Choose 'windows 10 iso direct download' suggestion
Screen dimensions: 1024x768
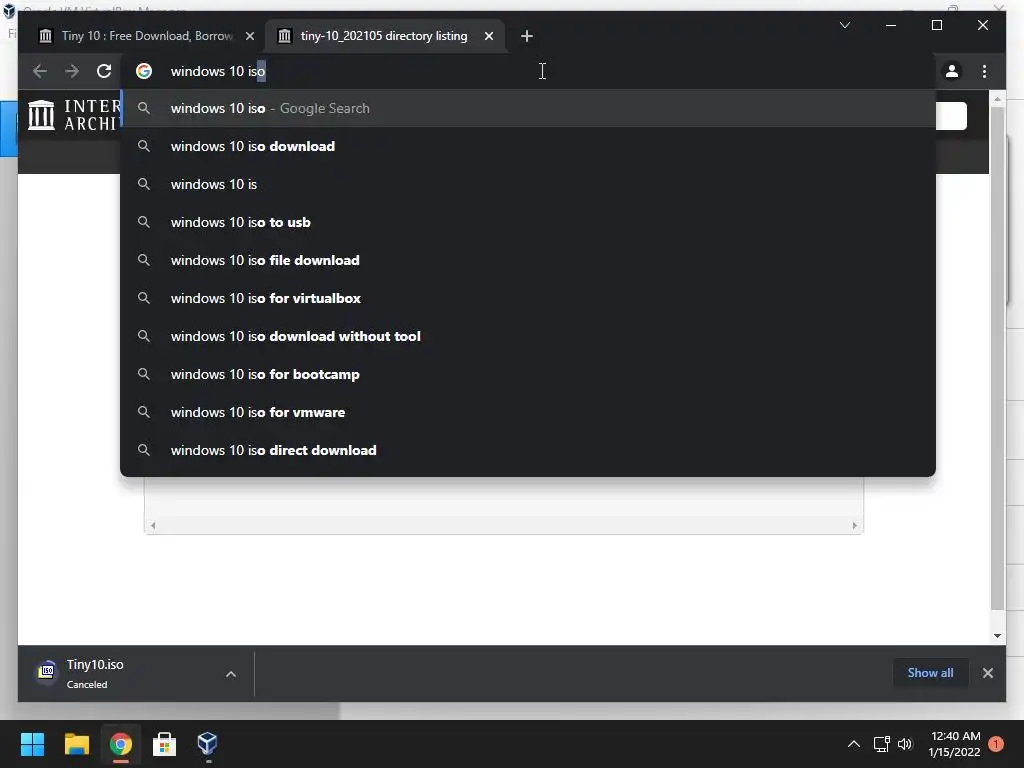coord(528,450)
